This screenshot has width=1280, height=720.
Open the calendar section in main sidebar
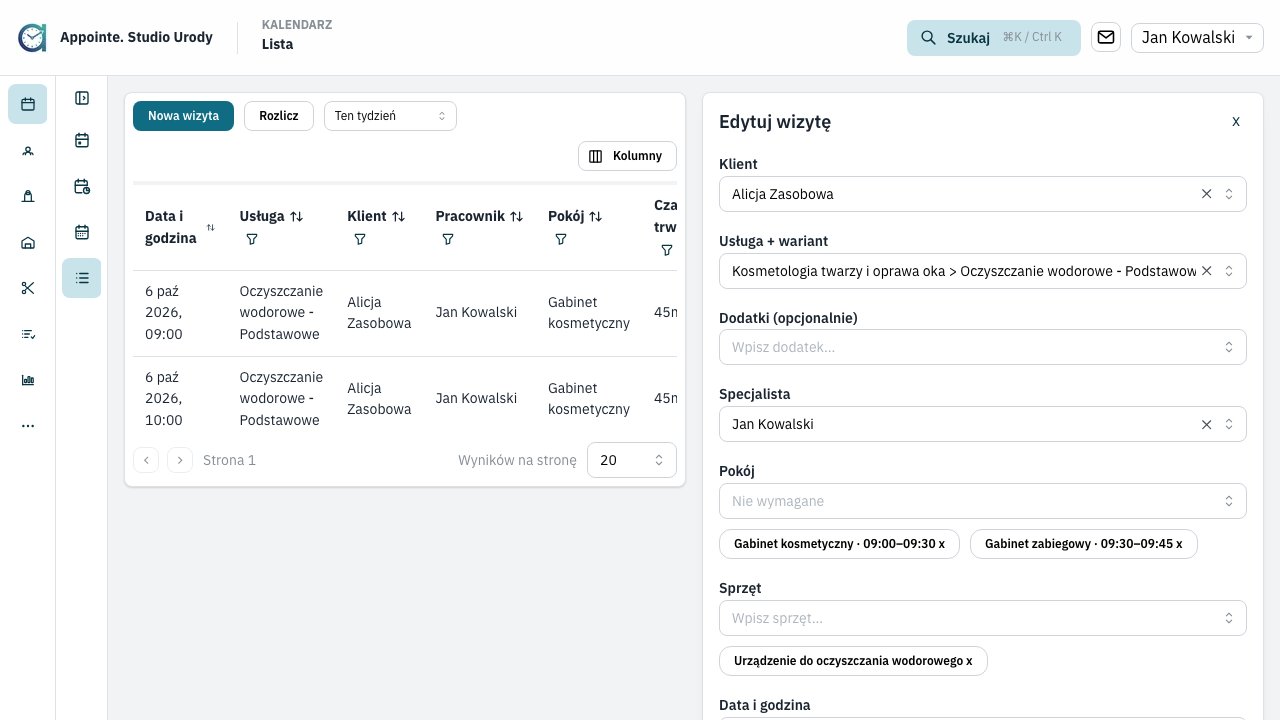click(28, 104)
